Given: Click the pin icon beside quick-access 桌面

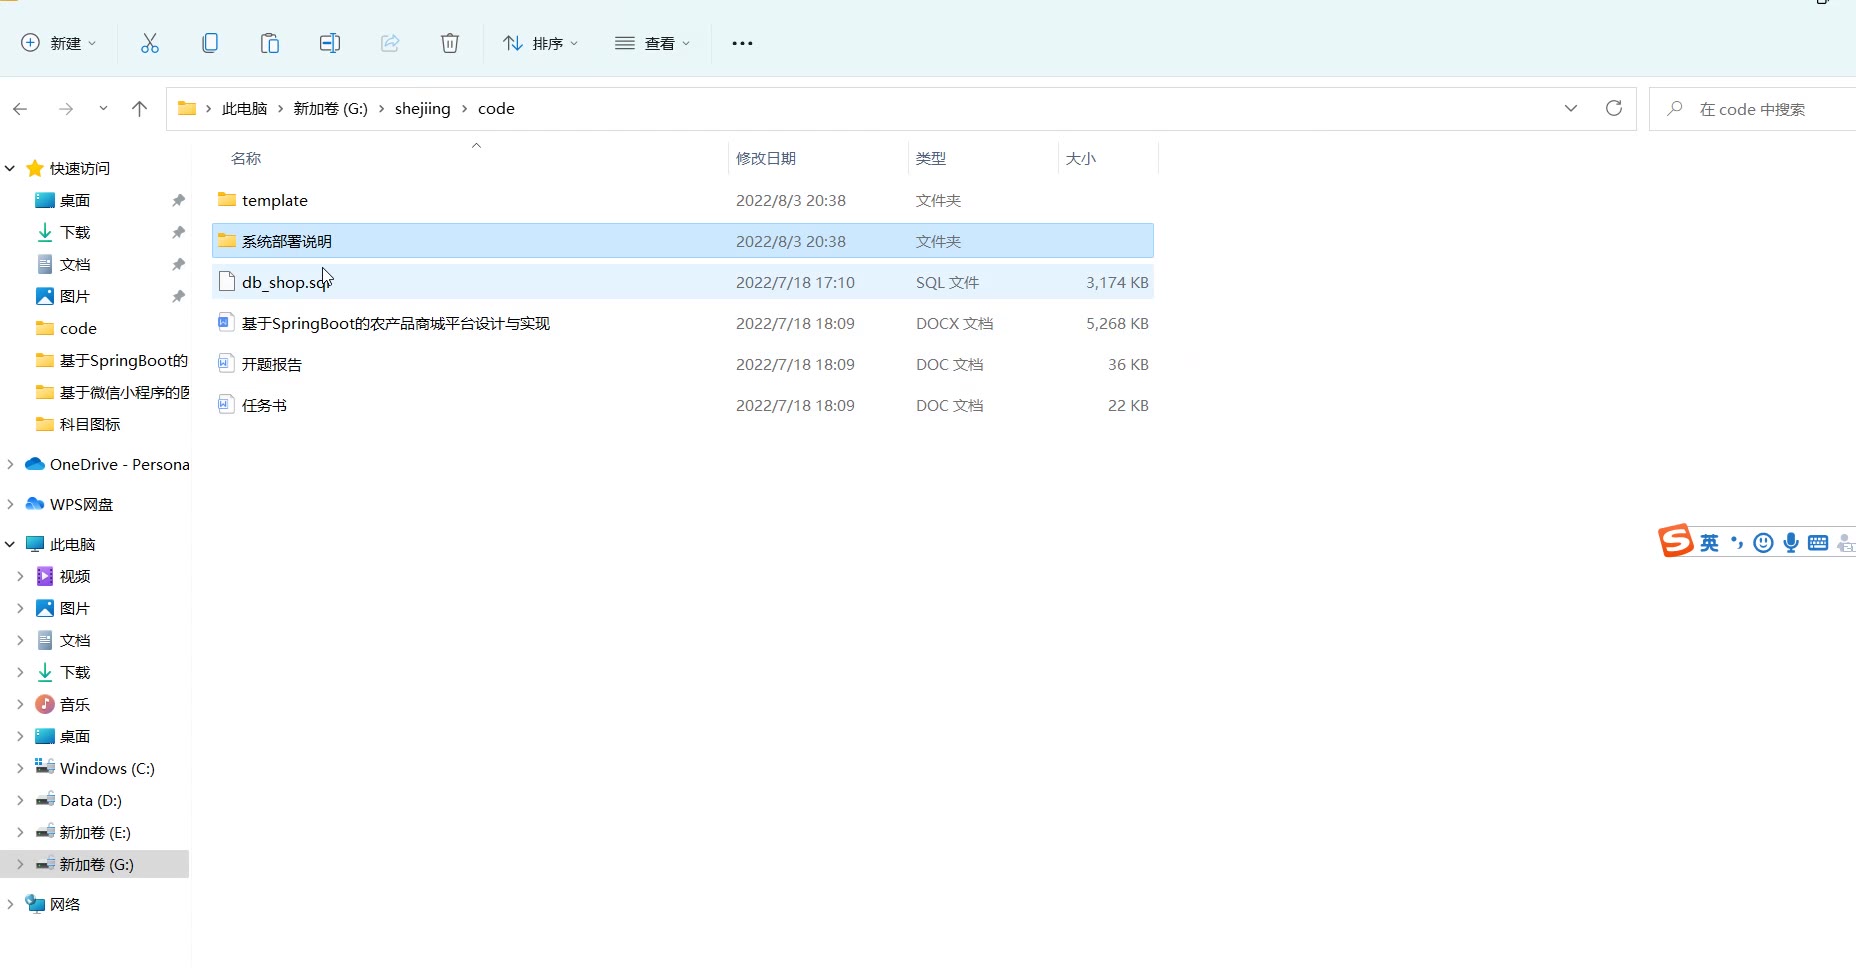Looking at the screenshot, I should [x=178, y=200].
